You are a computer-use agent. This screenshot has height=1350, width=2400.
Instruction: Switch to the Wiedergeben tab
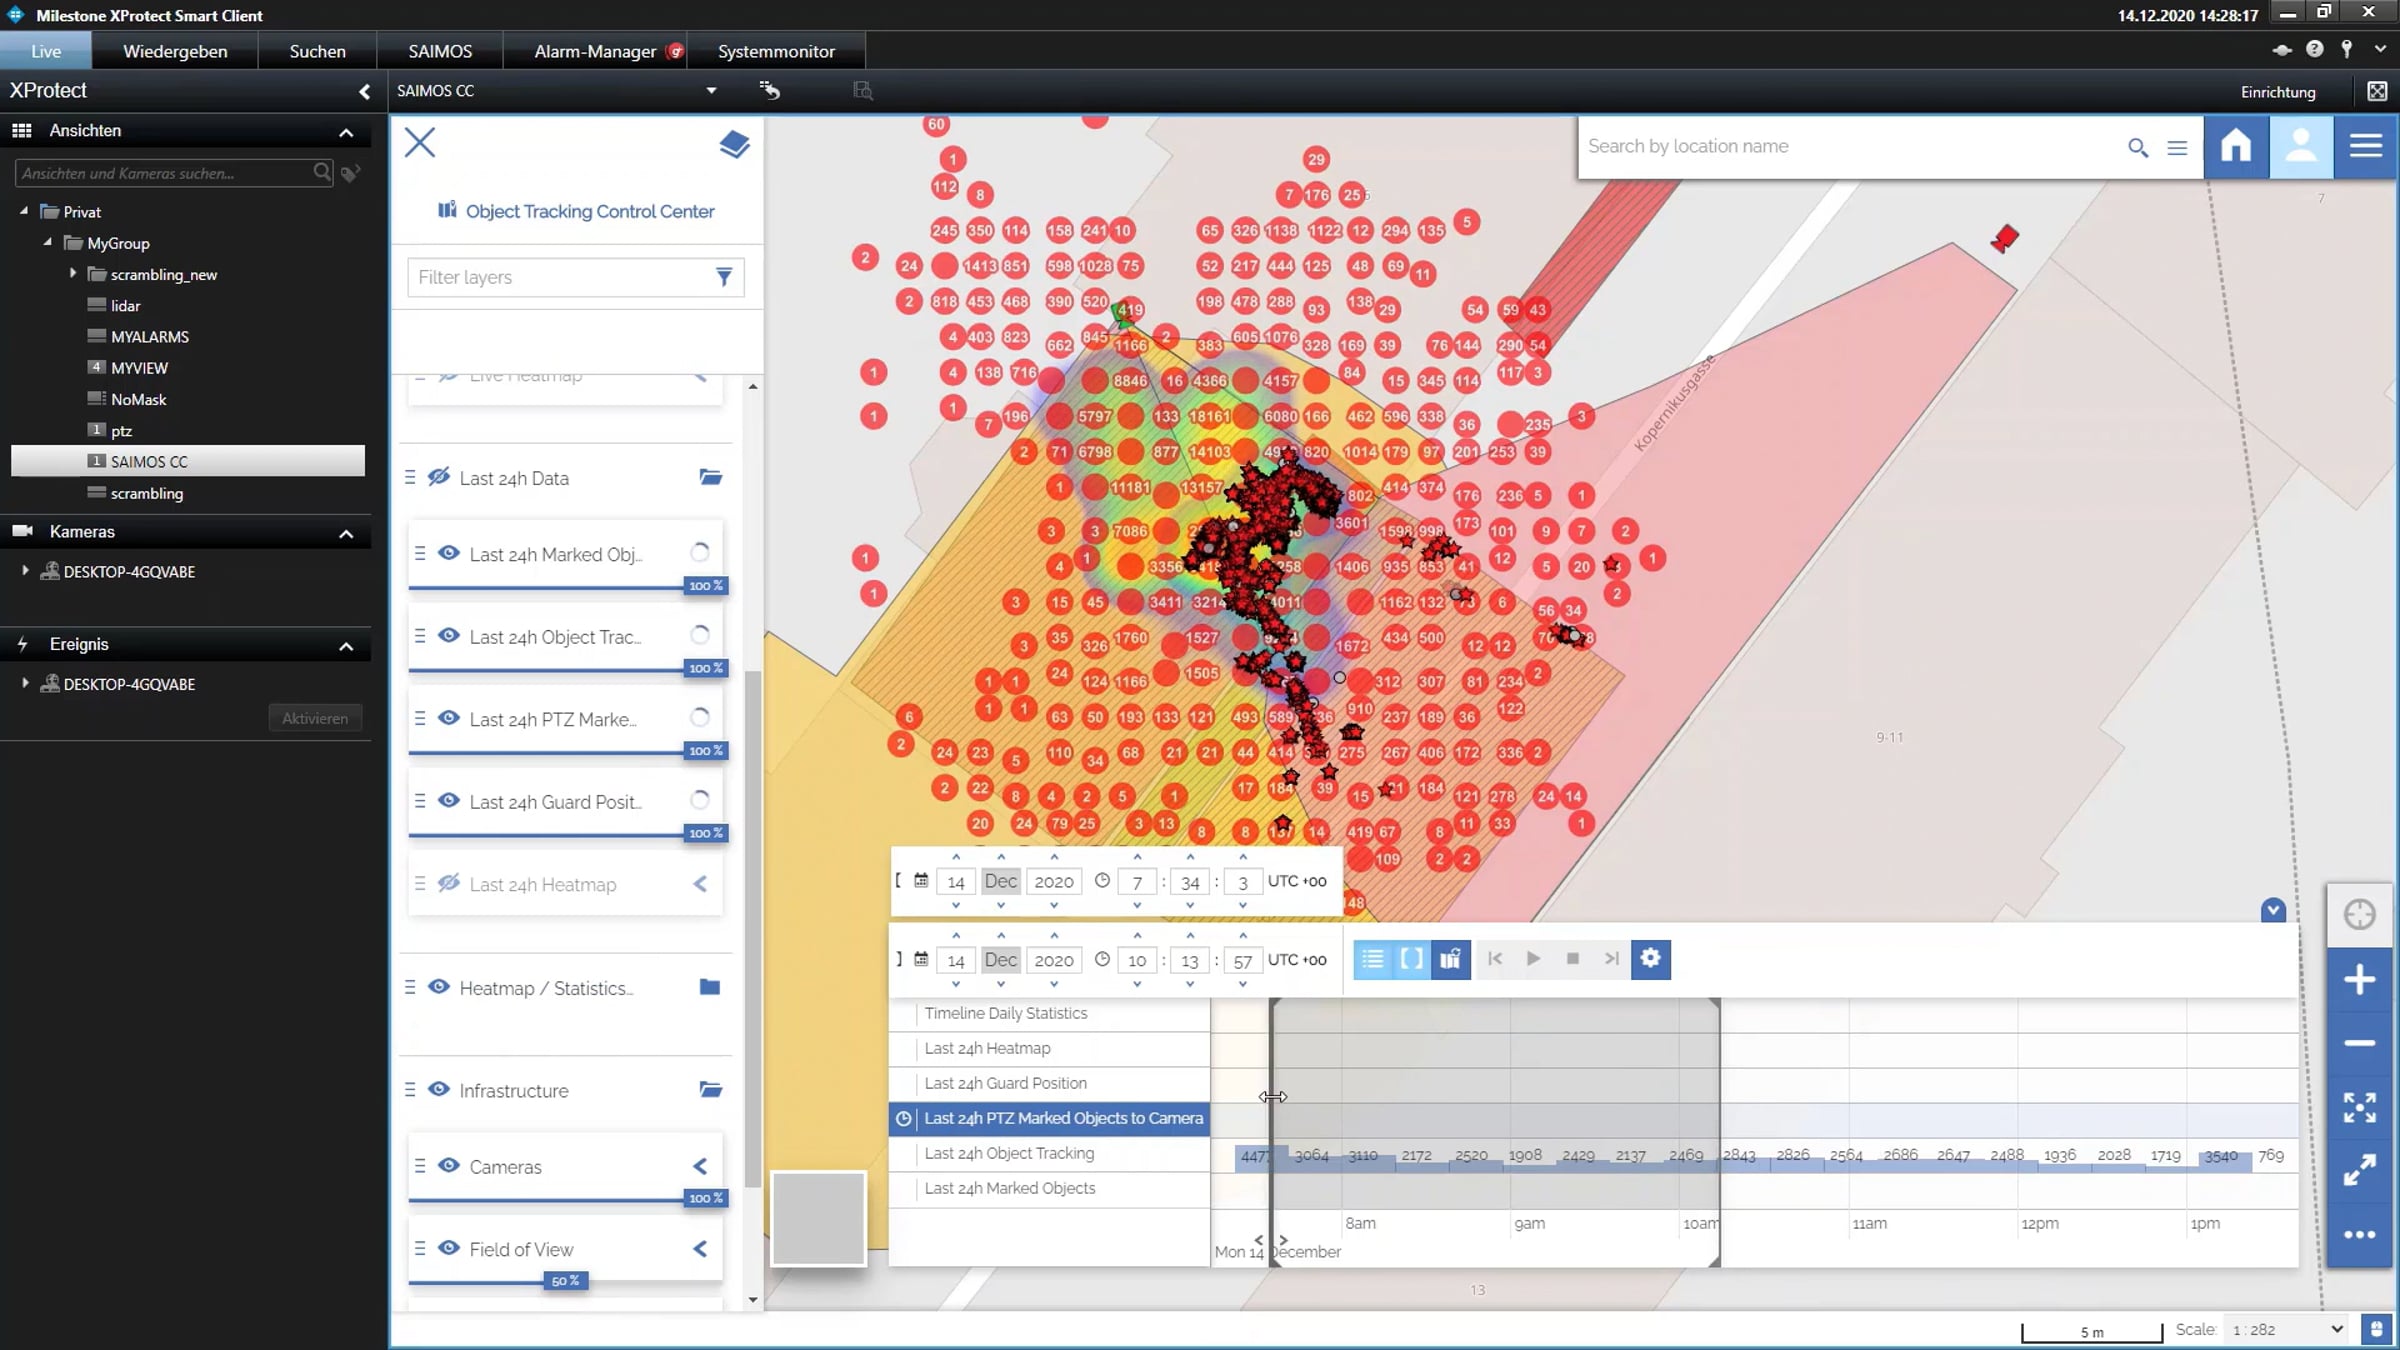pyautogui.click(x=175, y=51)
